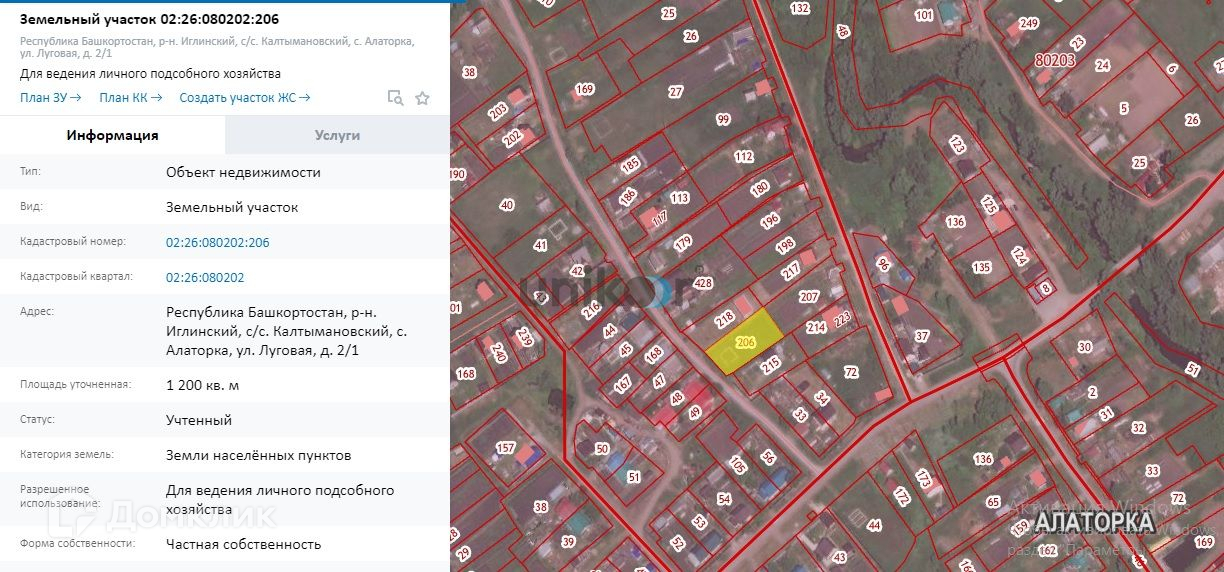Click the quarter label 80203 on map
Screen dimensions: 1224x572
[1055, 60]
